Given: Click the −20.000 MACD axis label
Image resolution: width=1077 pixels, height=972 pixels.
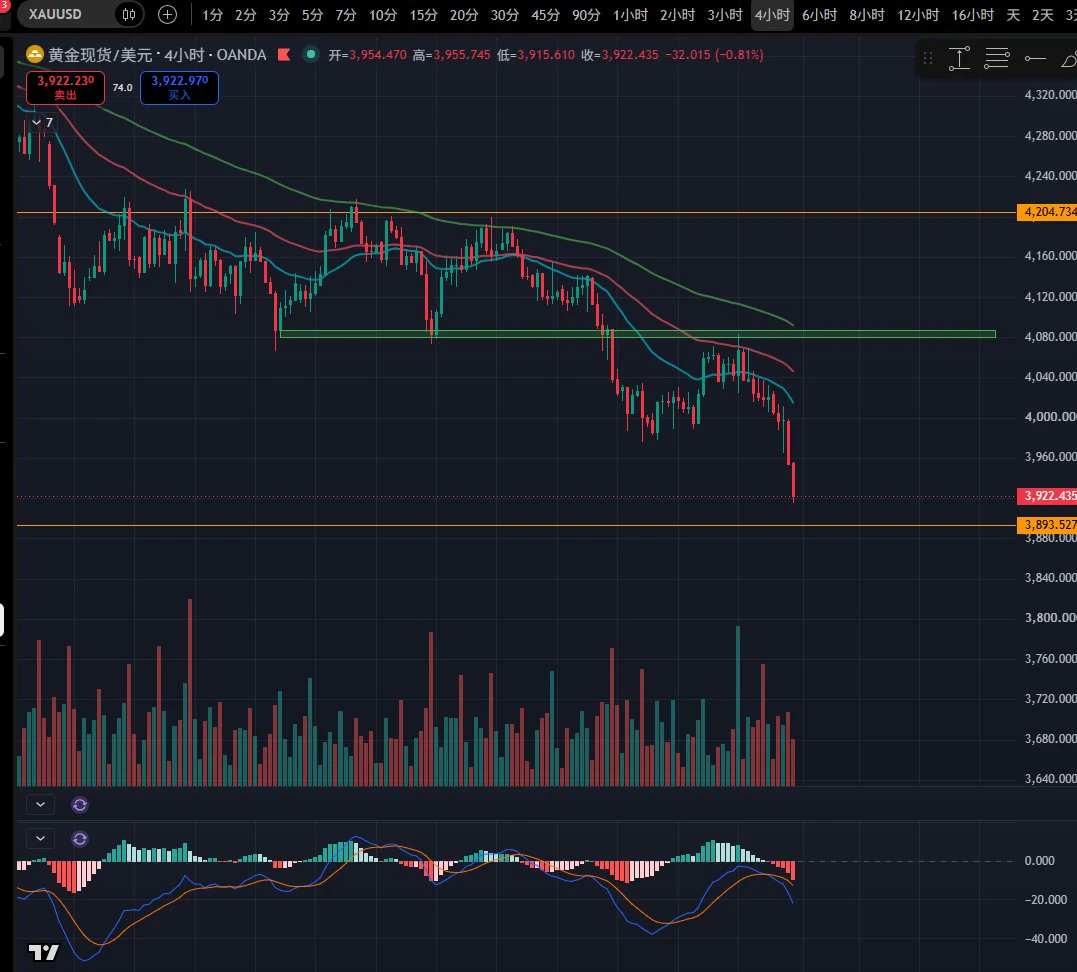Looking at the screenshot, I should point(1045,900).
